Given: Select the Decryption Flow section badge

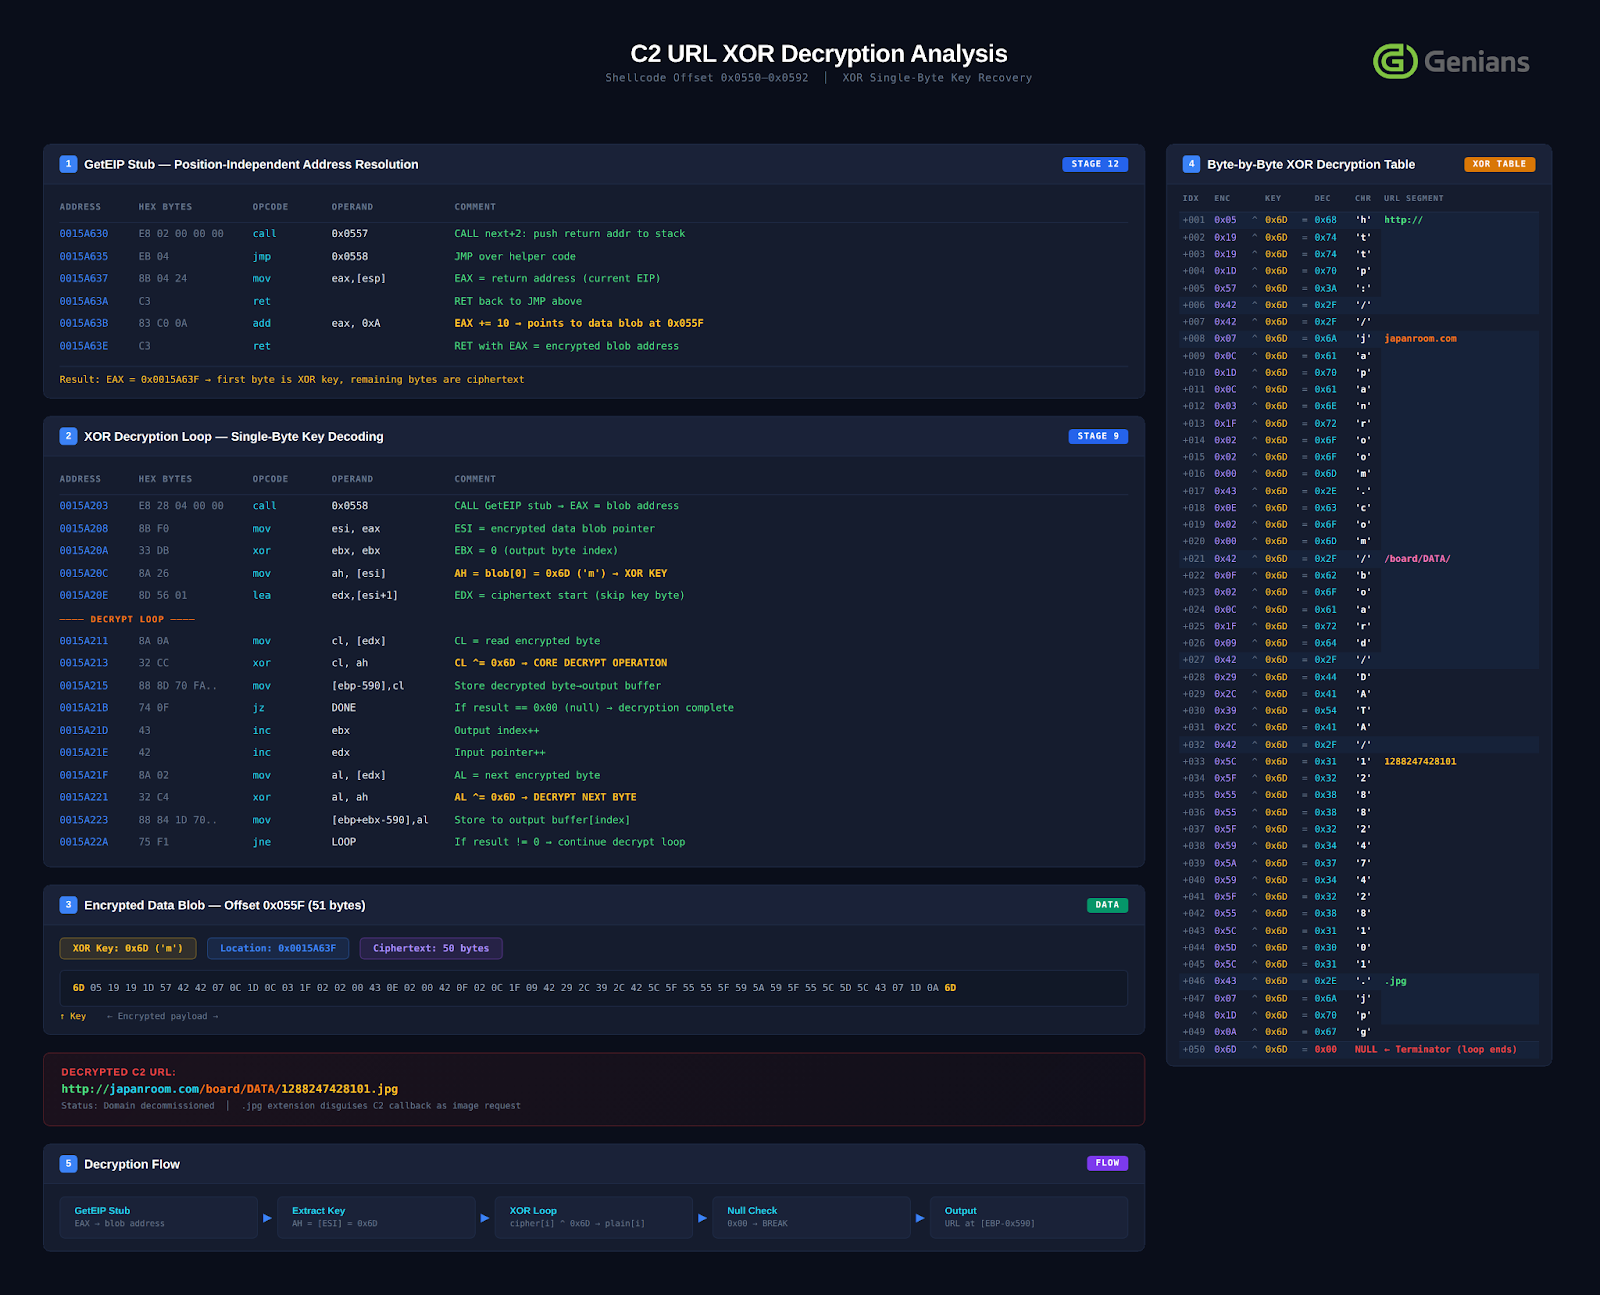Looking at the screenshot, I should [67, 1163].
